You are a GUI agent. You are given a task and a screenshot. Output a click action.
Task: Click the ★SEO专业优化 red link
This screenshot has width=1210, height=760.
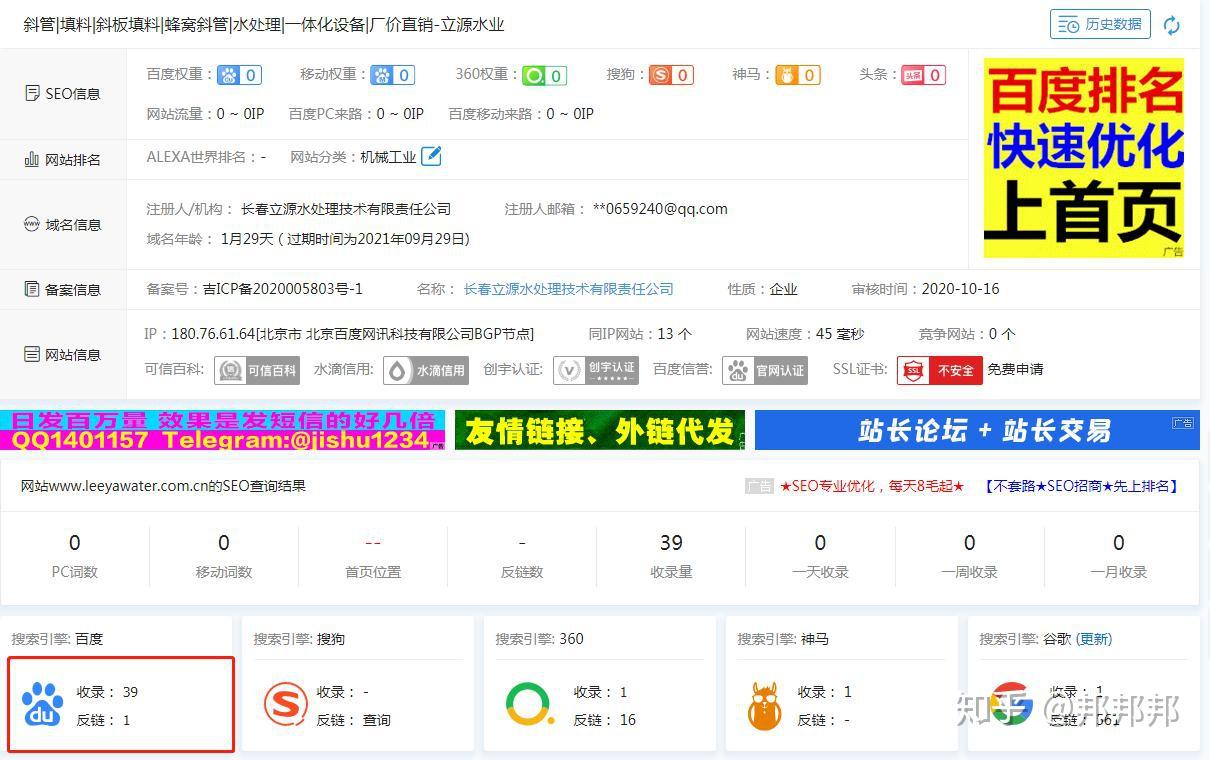tap(872, 486)
